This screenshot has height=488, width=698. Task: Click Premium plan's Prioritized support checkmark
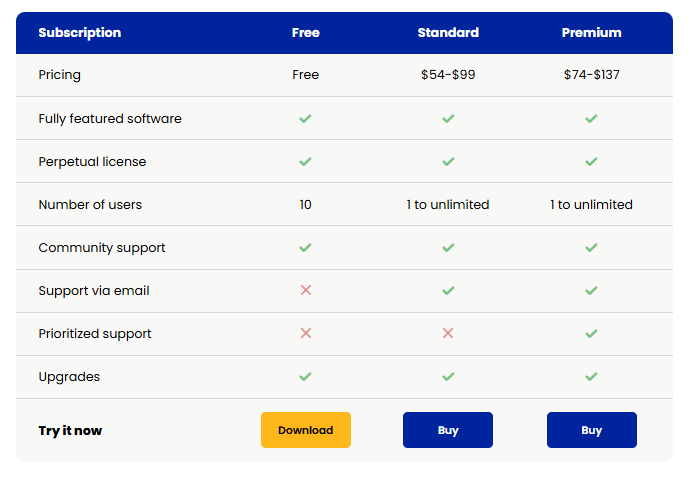(591, 333)
